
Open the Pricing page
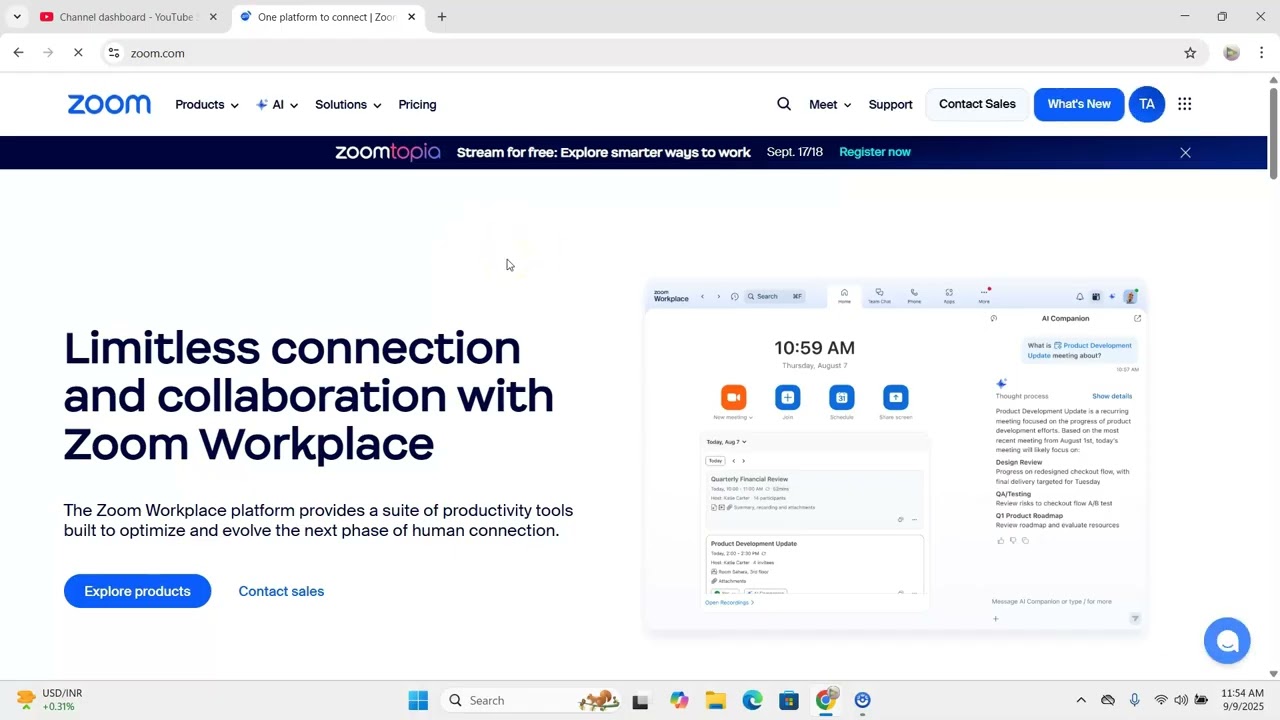[x=417, y=104]
